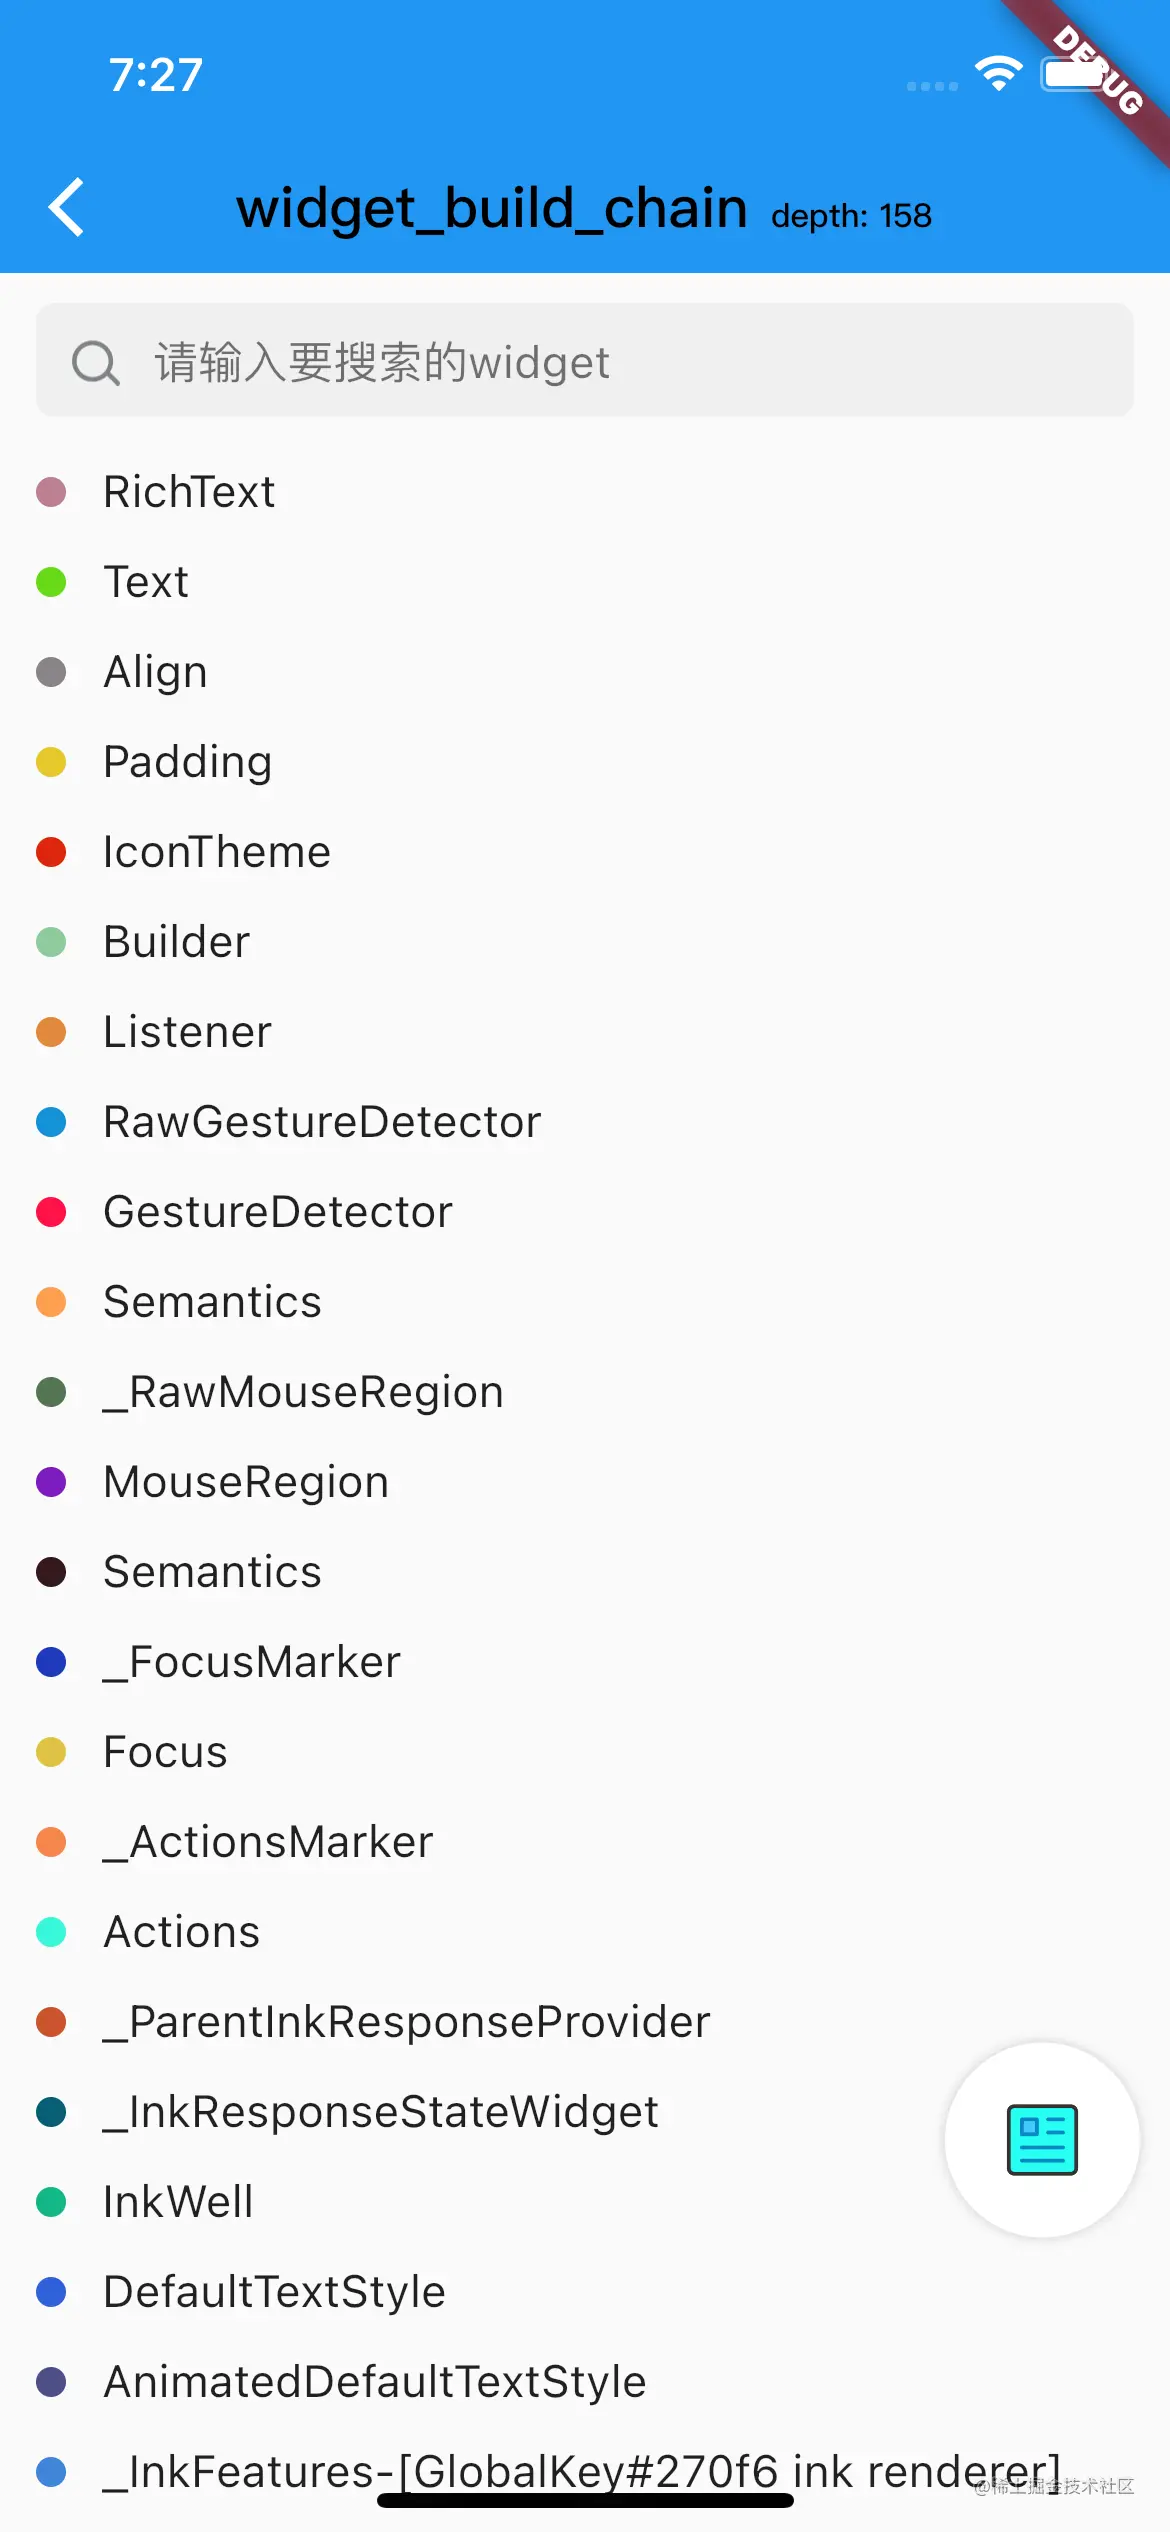Image resolution: width=1170 pixels, height=2532 pixels.
Task: Open the _FocusMarker list item
Action: coord(251,1662)
